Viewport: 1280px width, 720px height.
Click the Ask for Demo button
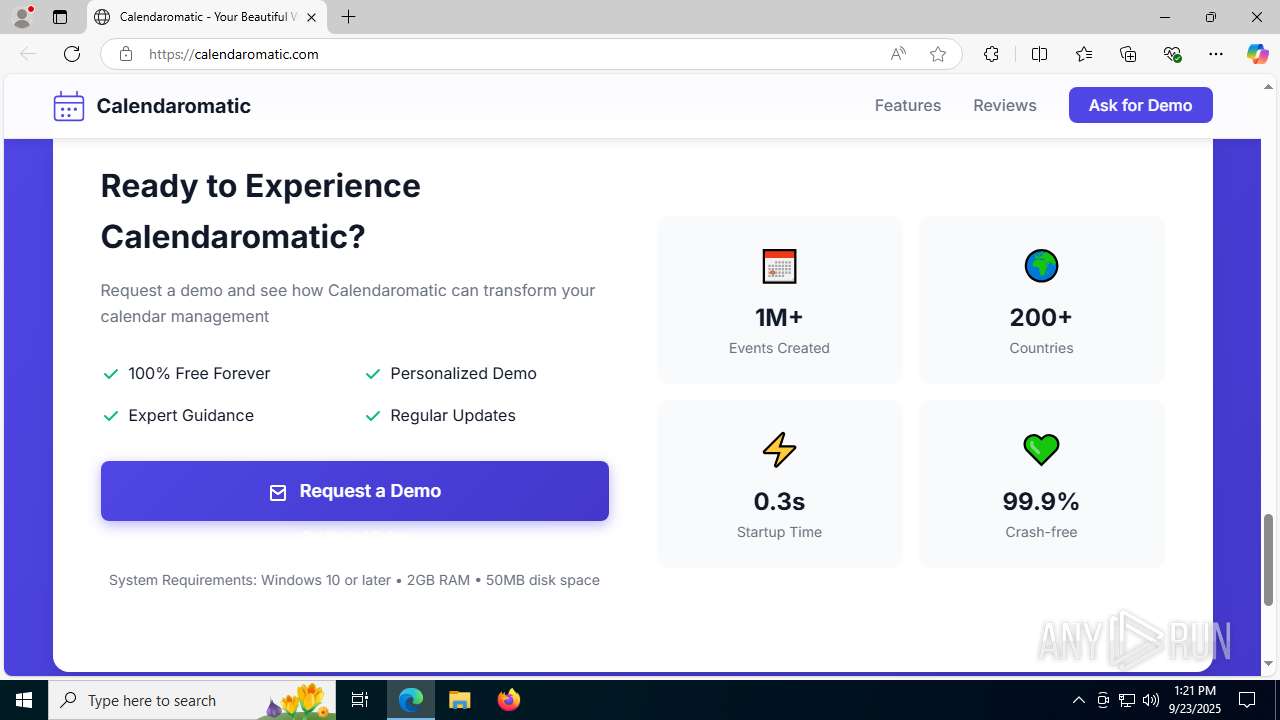click(x=1141, y=105)
